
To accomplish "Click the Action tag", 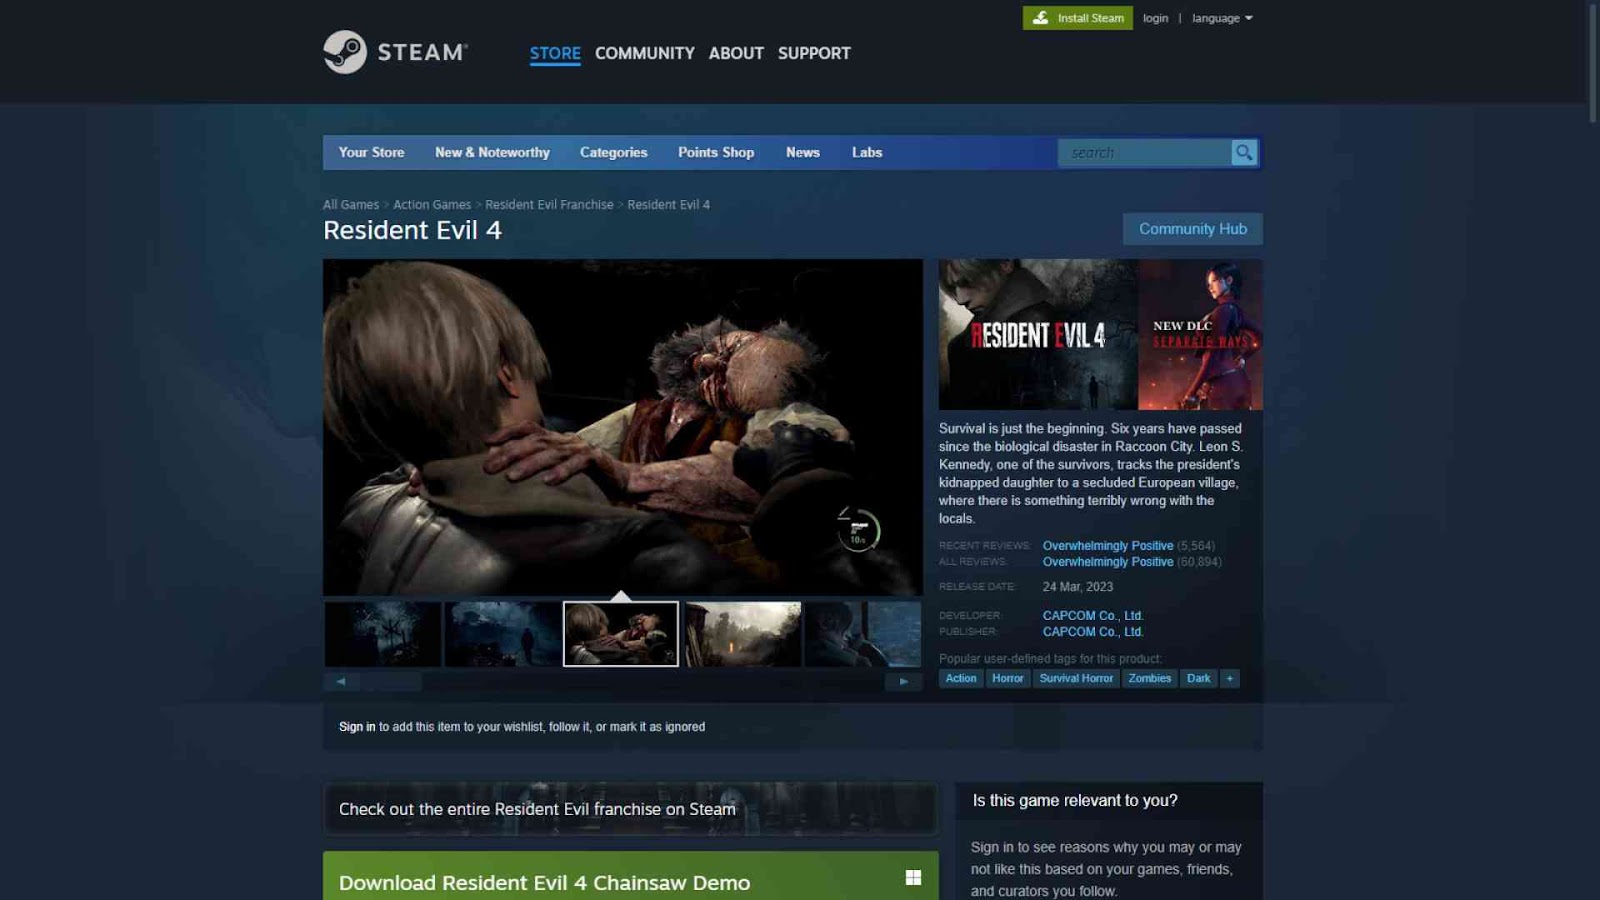I will (x=961, y=678).
